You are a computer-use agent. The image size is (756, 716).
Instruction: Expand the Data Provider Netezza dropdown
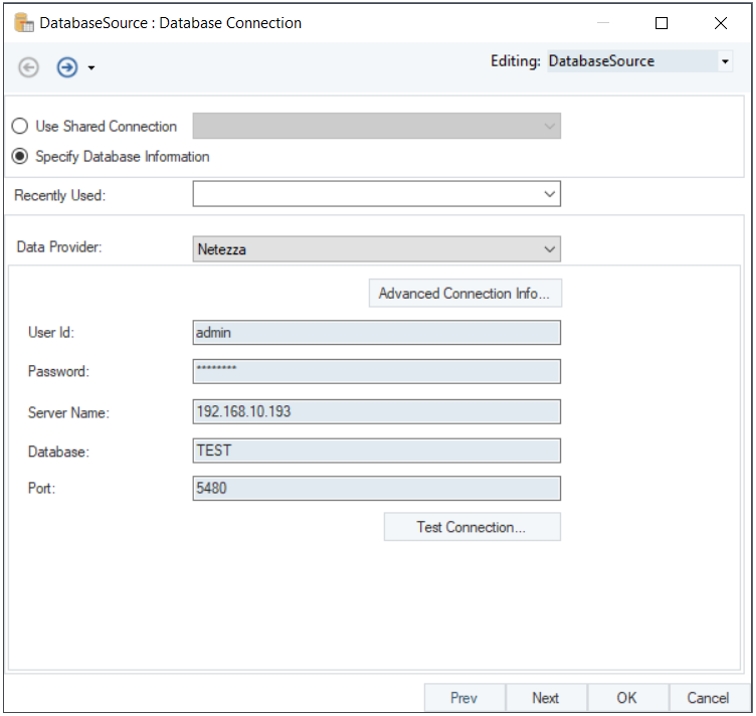point(376,249)
